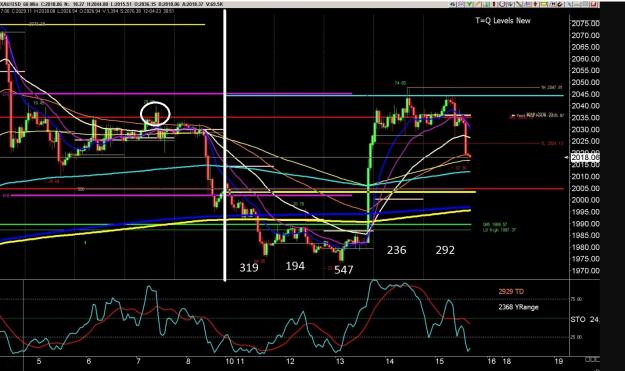
Task: Select the cyan horizontal line near 2044
Action: click(x=395, y=96)
